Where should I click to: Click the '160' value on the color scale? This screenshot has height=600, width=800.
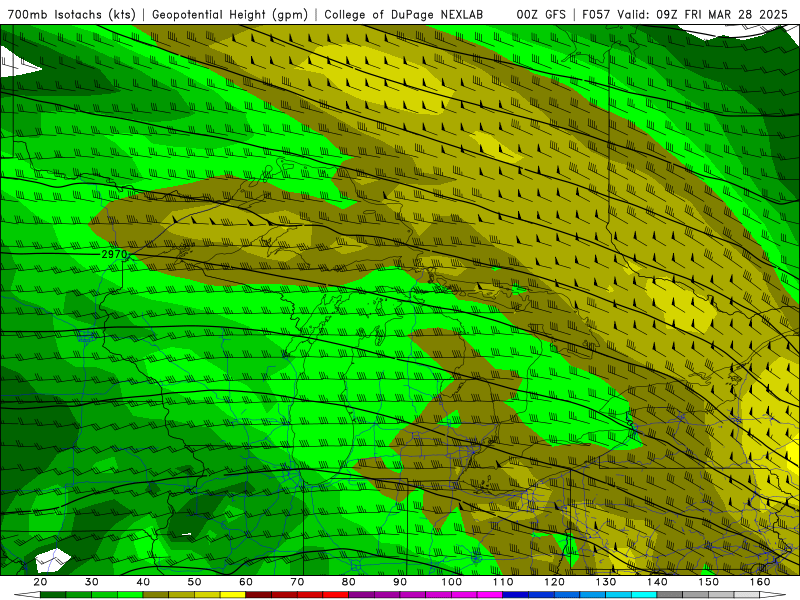tap(760, 582)
